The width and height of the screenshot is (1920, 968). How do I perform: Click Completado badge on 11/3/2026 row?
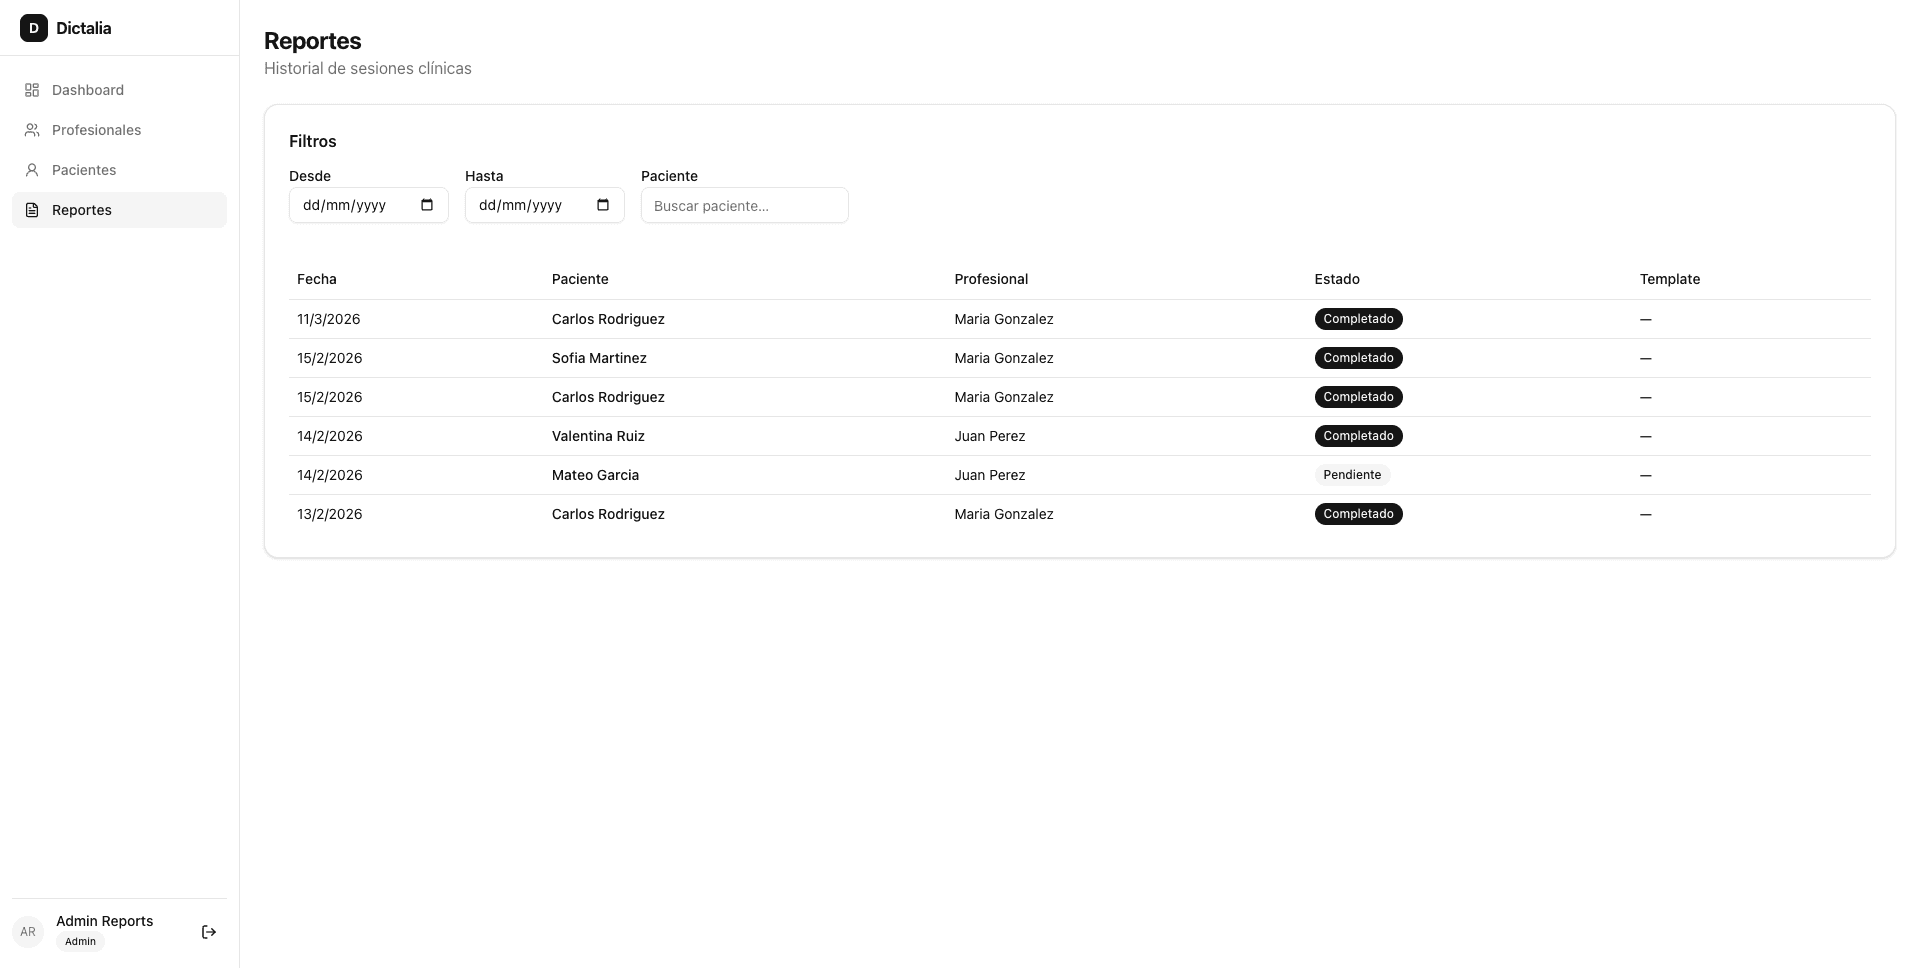(1358, 319)
